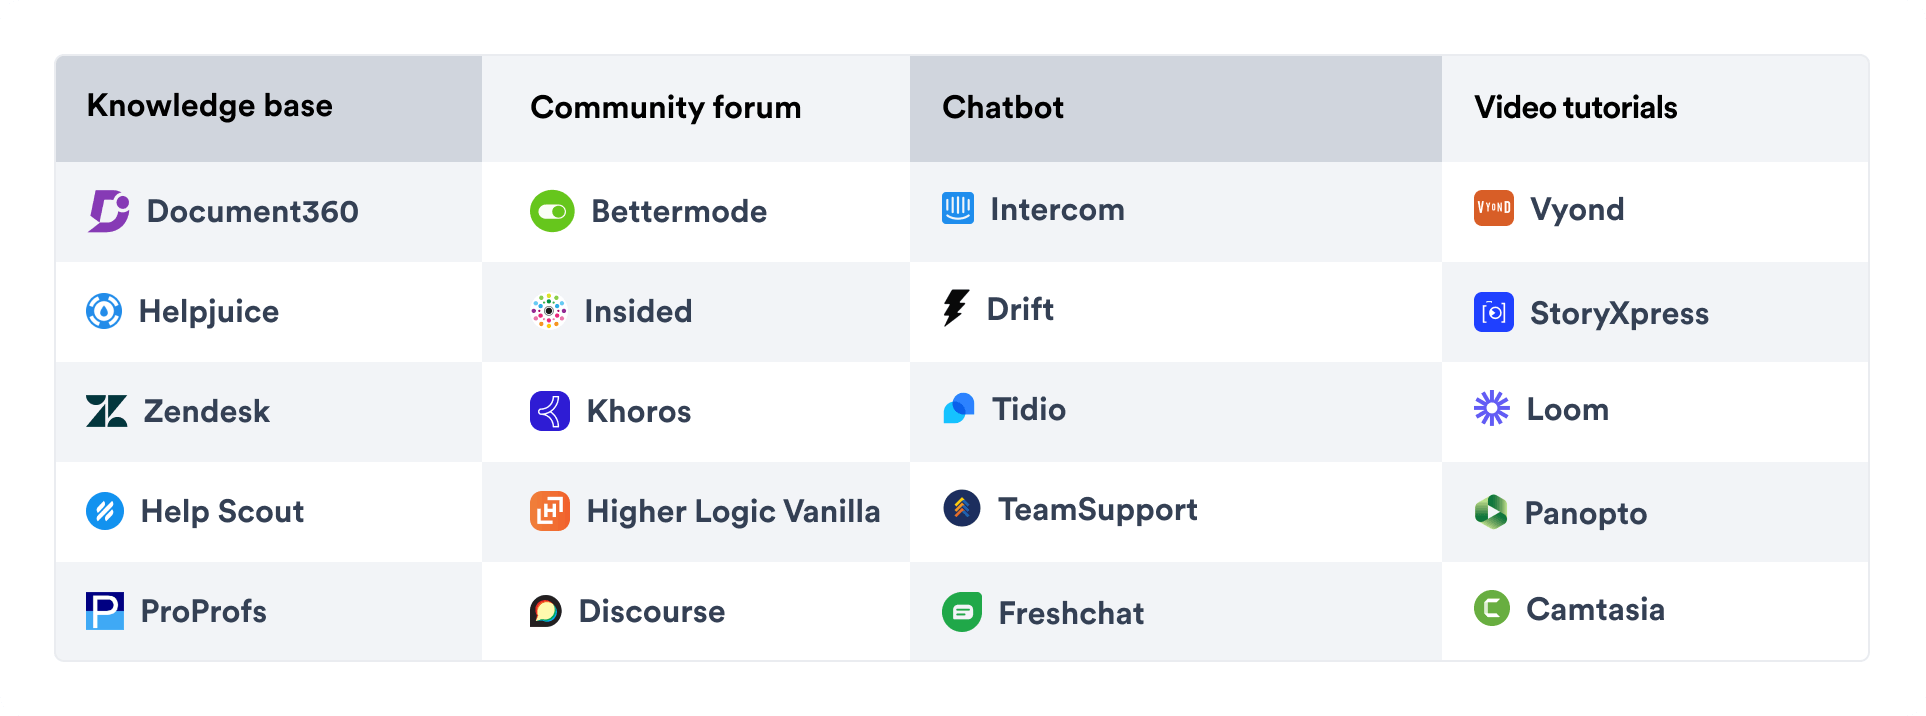Click the Discourse logo icon
Screen dimensions: 1926x716
pos(546,610)
